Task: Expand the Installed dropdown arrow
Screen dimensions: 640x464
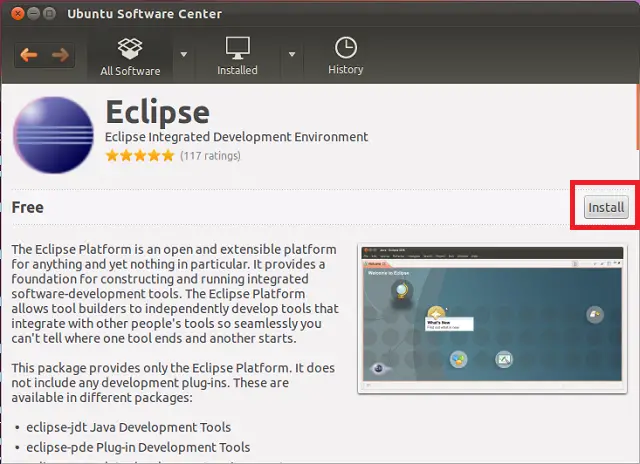Action: 291,54
